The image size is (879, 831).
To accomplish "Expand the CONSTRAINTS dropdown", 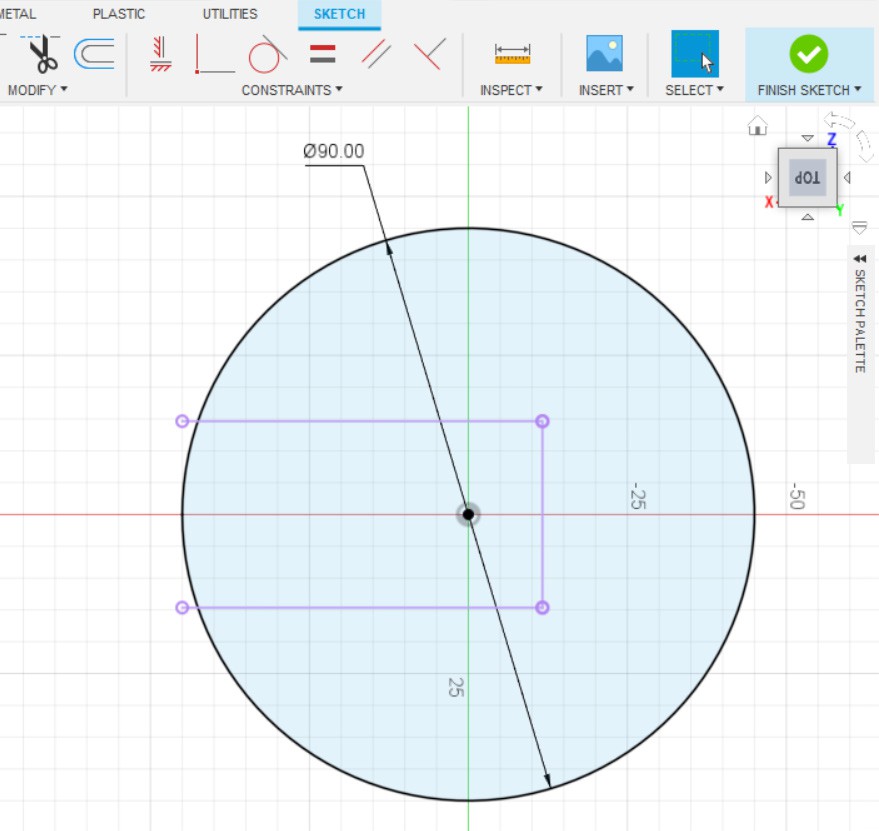I will pyautogui.click(x=292, y=90).
